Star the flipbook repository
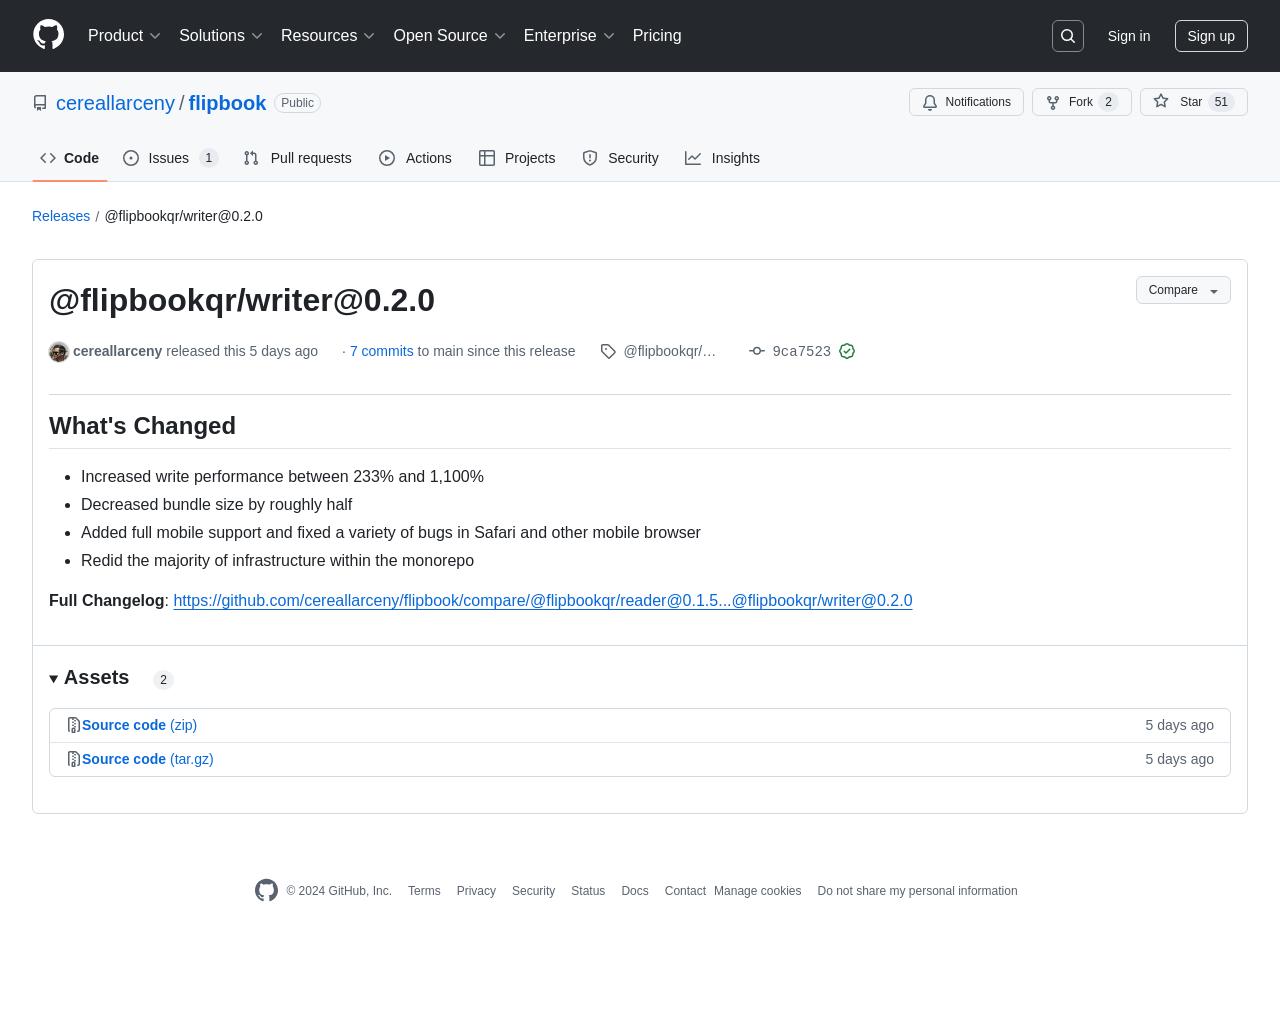The image size is (1280, 1024). coord(1193,102)
